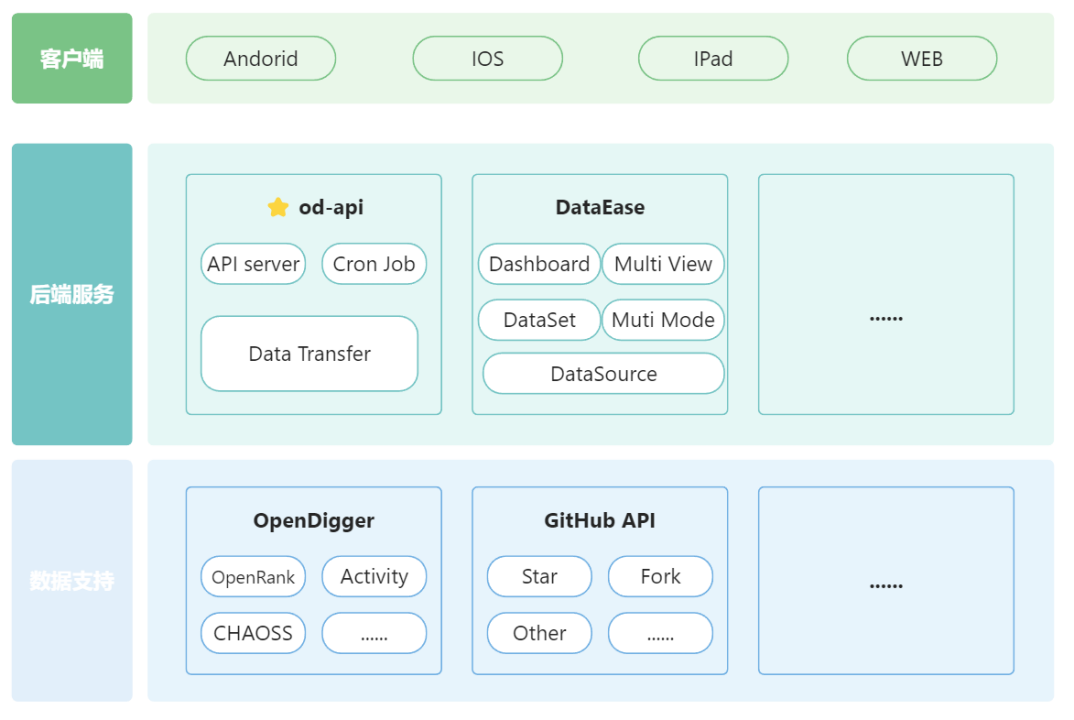Open the Data Transfer block
Viewport: 1074px width, 720px height.
pos(309,354)
